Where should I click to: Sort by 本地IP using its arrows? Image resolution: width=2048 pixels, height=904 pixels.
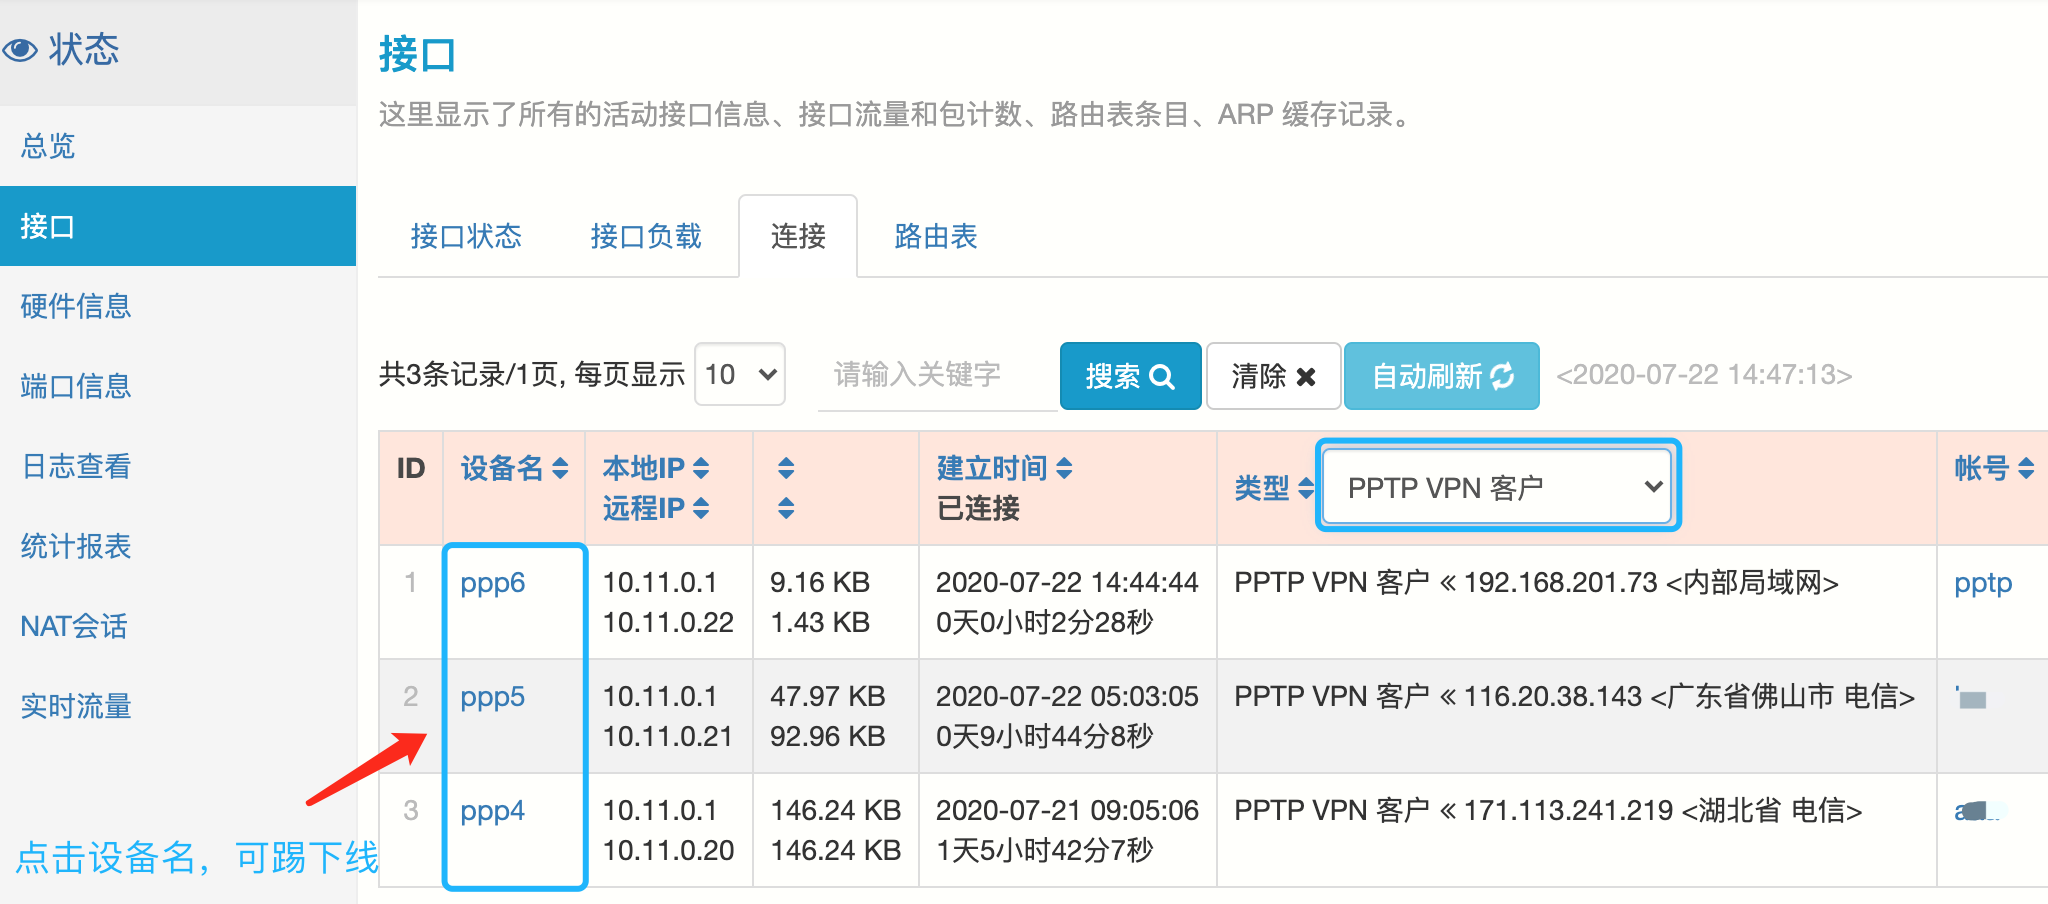[701, 468]
